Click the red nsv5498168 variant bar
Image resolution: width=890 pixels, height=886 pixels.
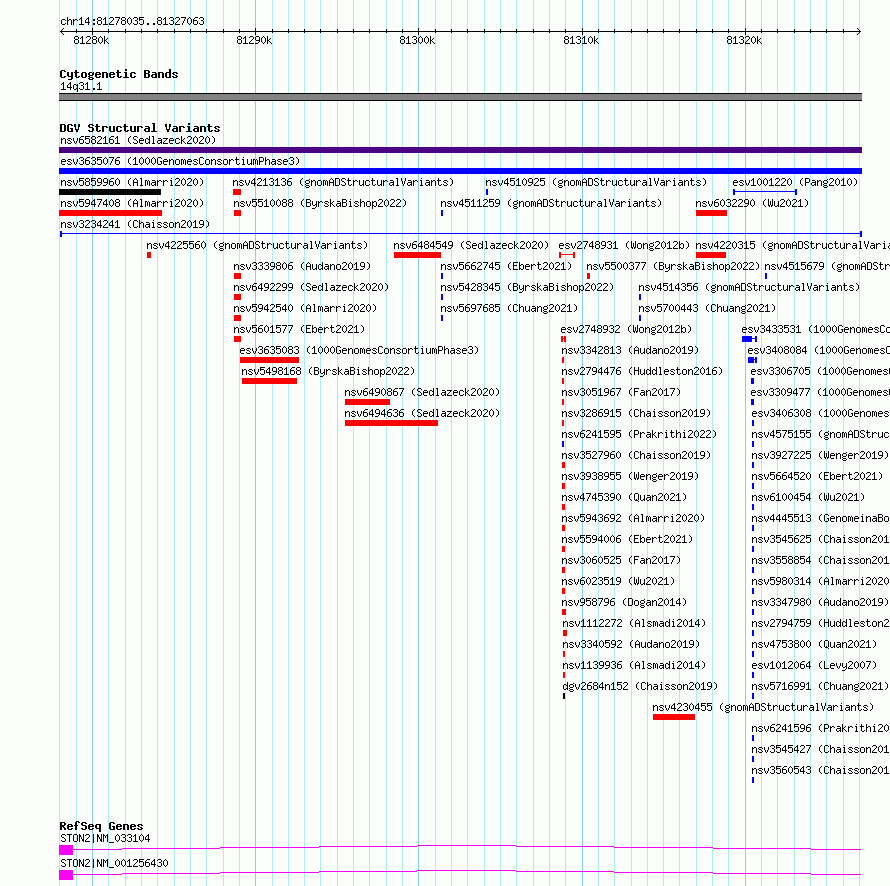(270, 381)
